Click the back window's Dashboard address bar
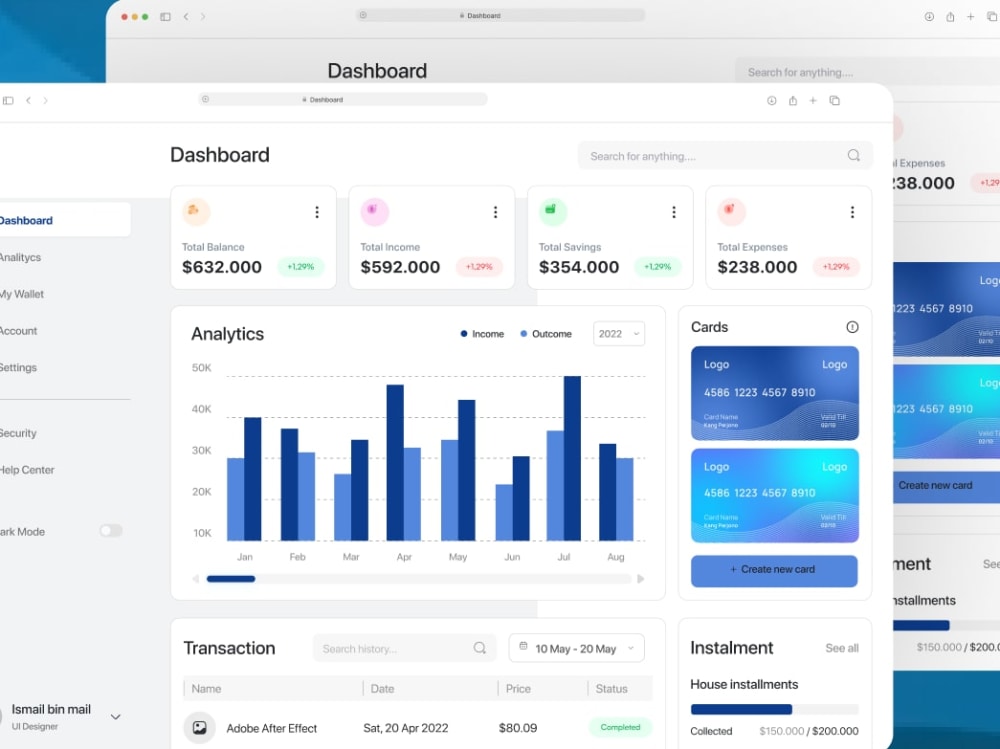 [x=501, y=15]
